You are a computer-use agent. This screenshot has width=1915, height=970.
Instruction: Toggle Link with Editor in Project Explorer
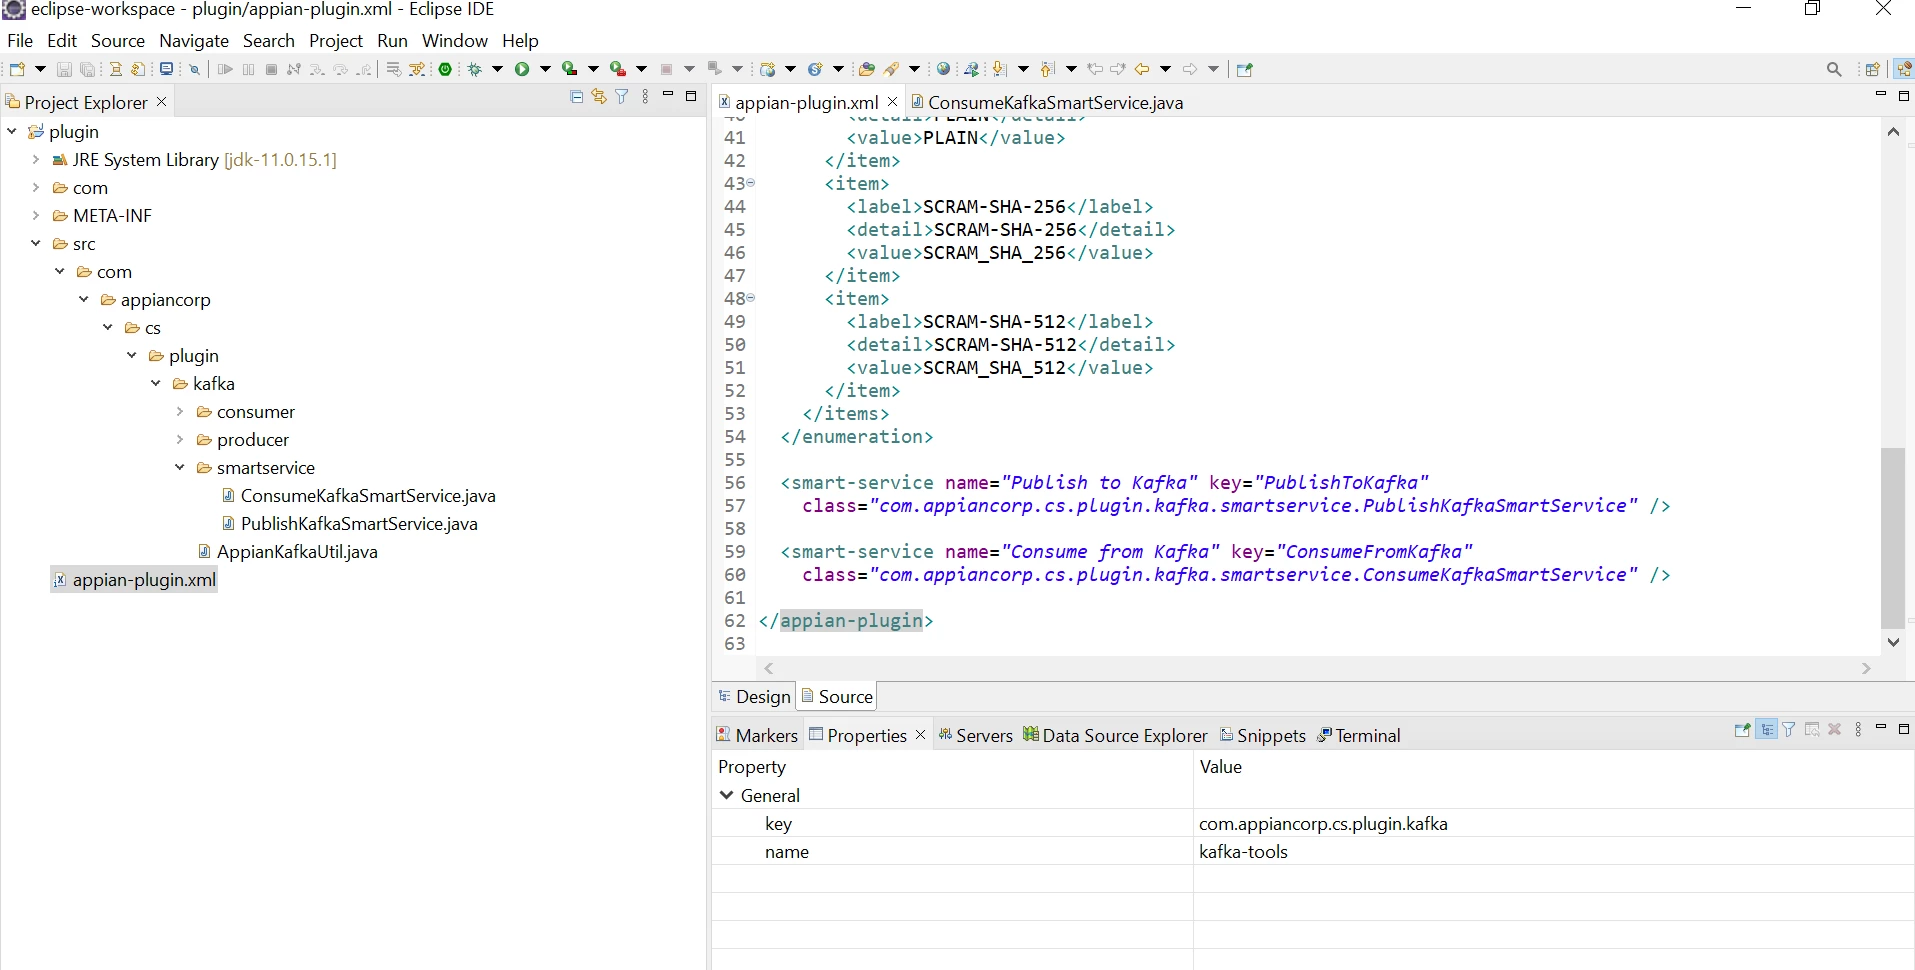point(599,97)
